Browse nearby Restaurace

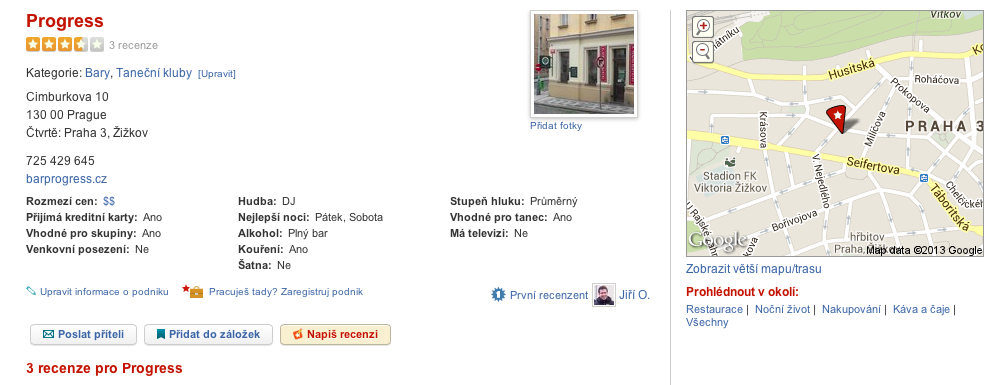[714, 310]
